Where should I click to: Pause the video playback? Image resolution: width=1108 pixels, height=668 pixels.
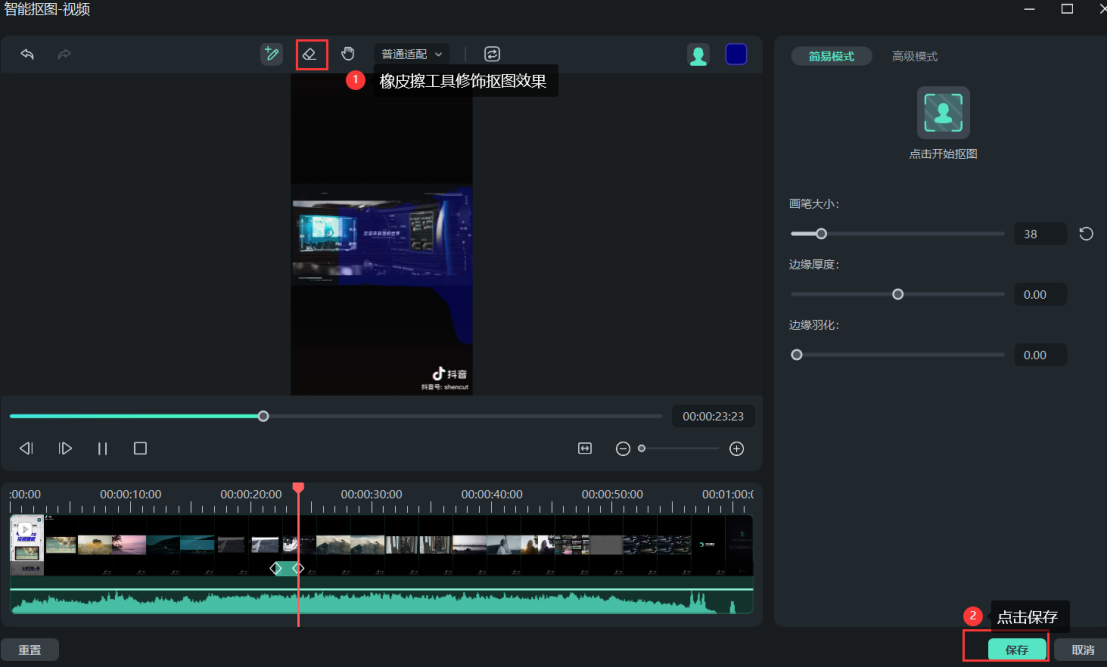102,449
